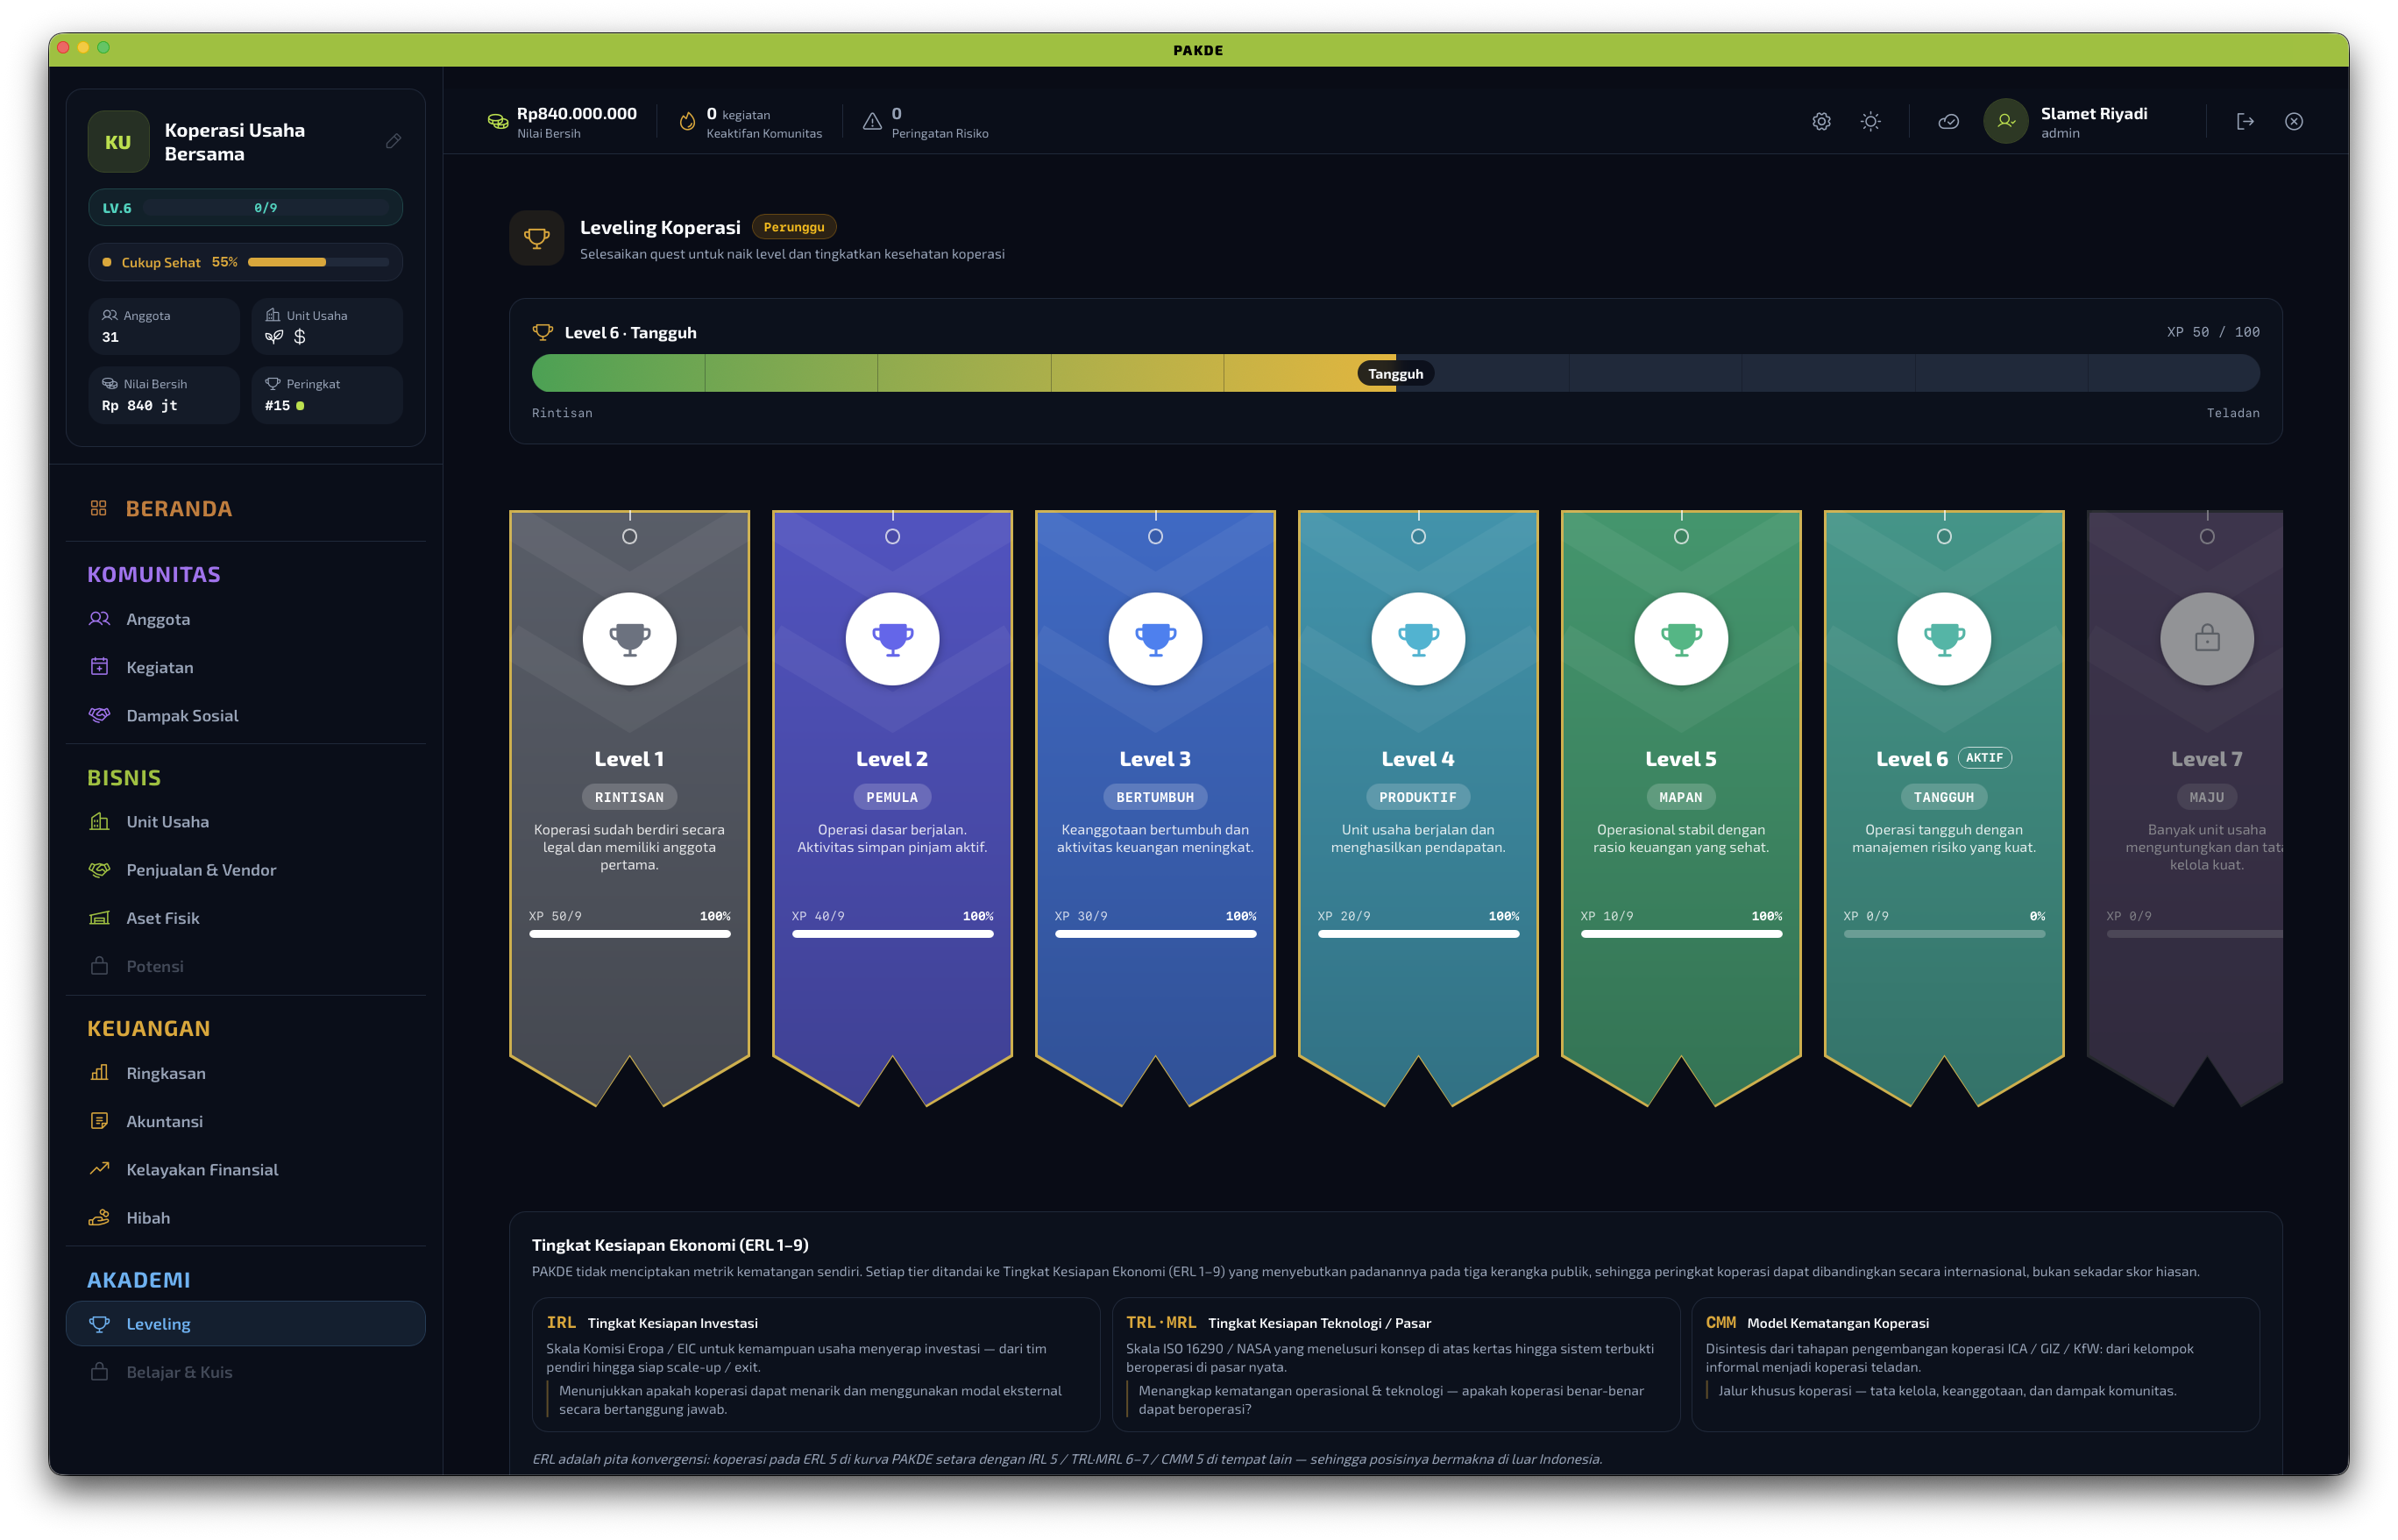2398x1540 pixels.
Task: Toggle the light/dark theme sun icon
Action: click(x=1870, y=121)
